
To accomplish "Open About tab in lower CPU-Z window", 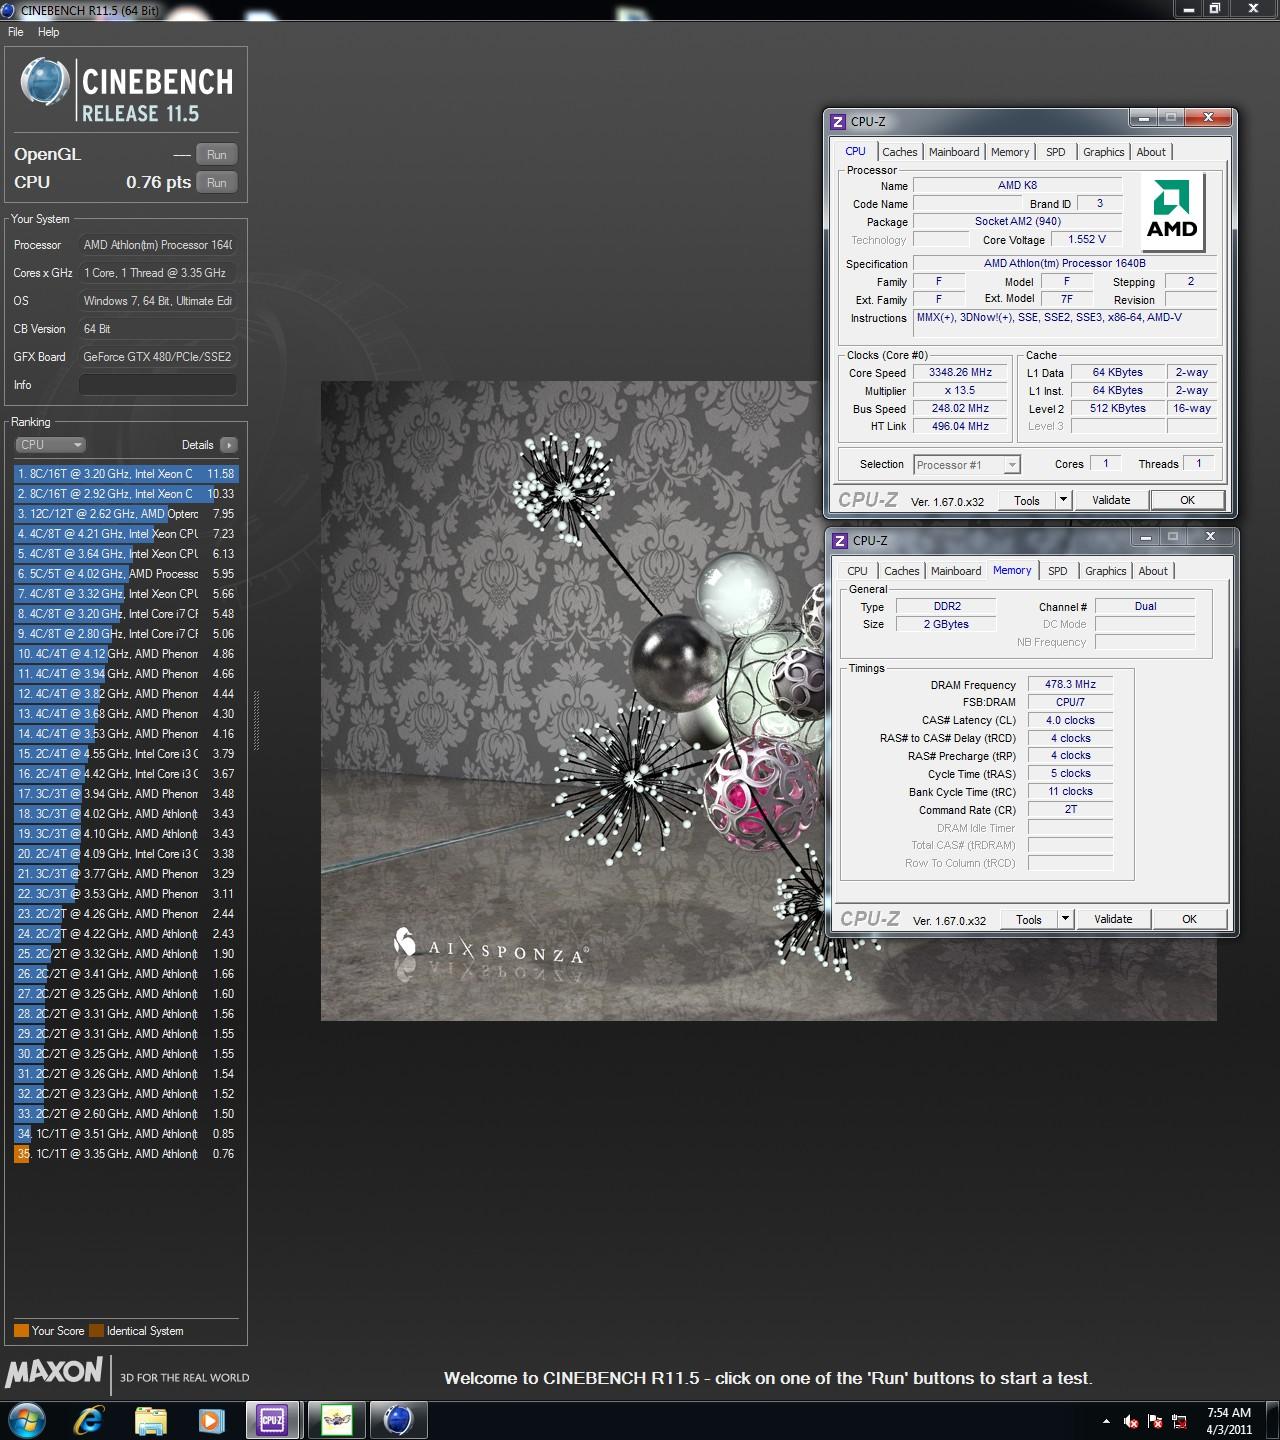I will [1153, 571].
